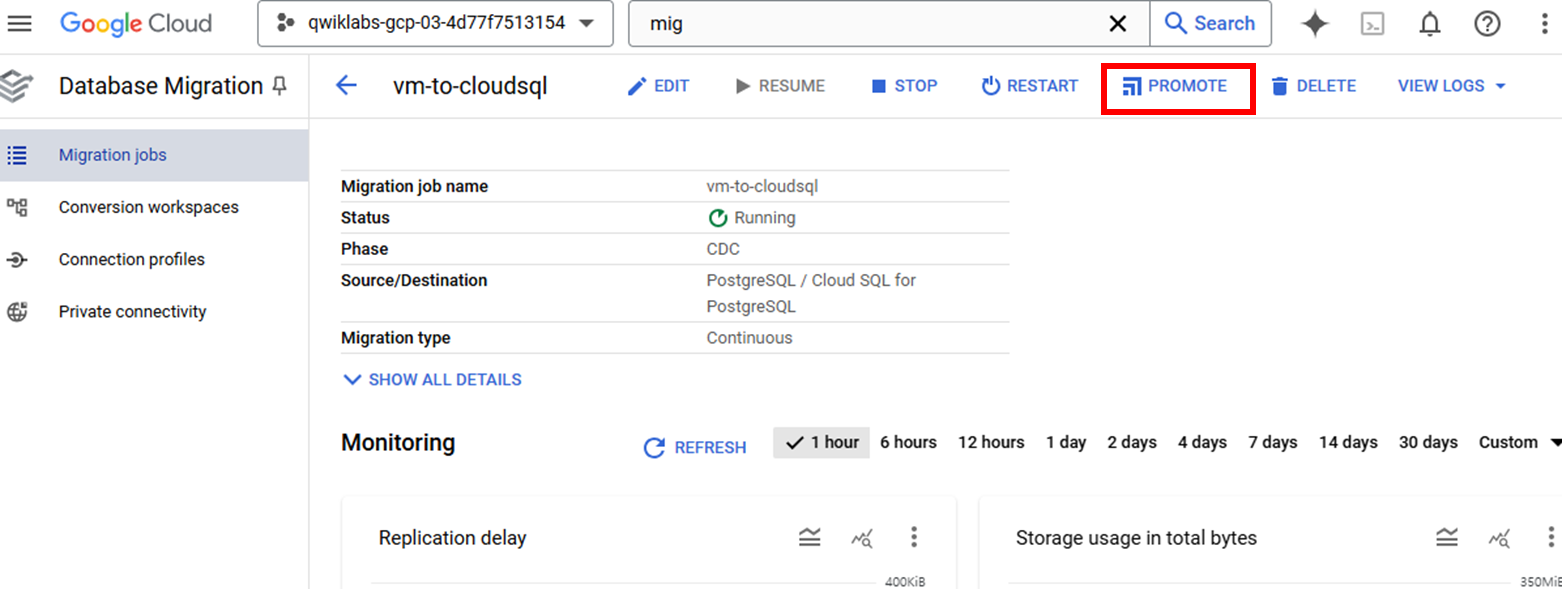Open the project selector qwiklabs-gcp-03-4d77f7513154
This screenshot has height=589, width=1562.
click(435, 24)
